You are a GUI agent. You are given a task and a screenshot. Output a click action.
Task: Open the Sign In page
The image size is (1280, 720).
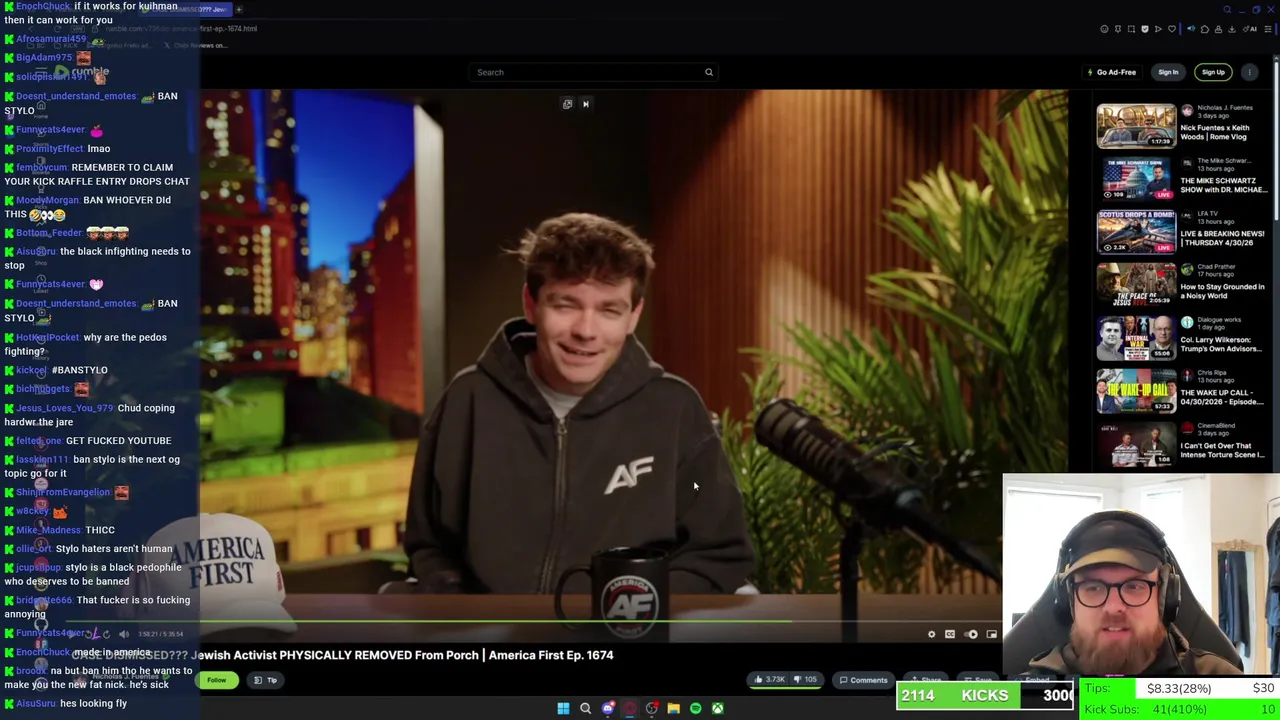(x=1168, y=72)
